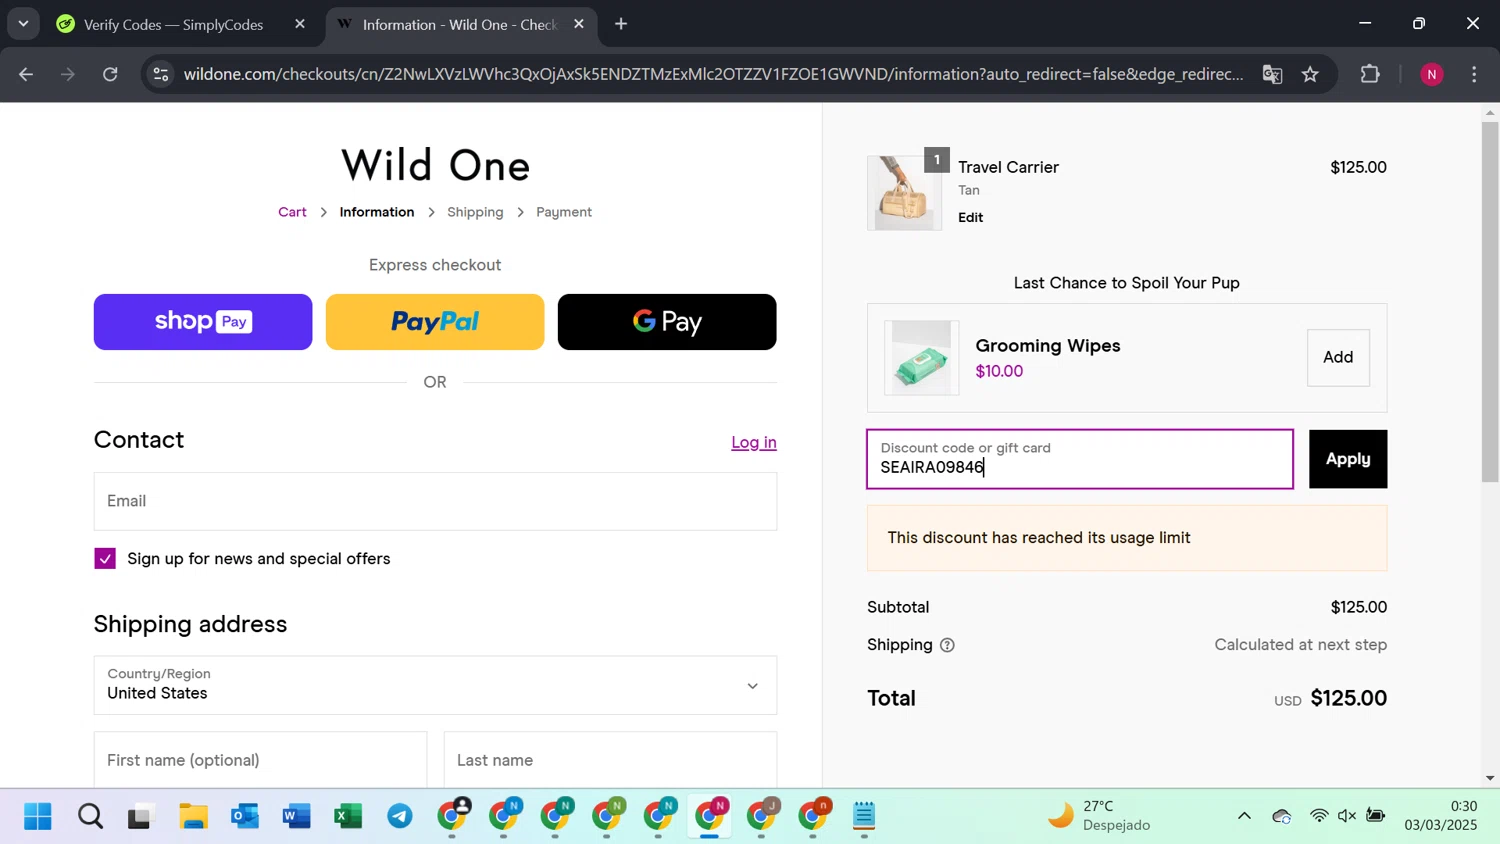Click the Email input field
The height and width of the screenshot is (844, 1500).
pos(435,501)
